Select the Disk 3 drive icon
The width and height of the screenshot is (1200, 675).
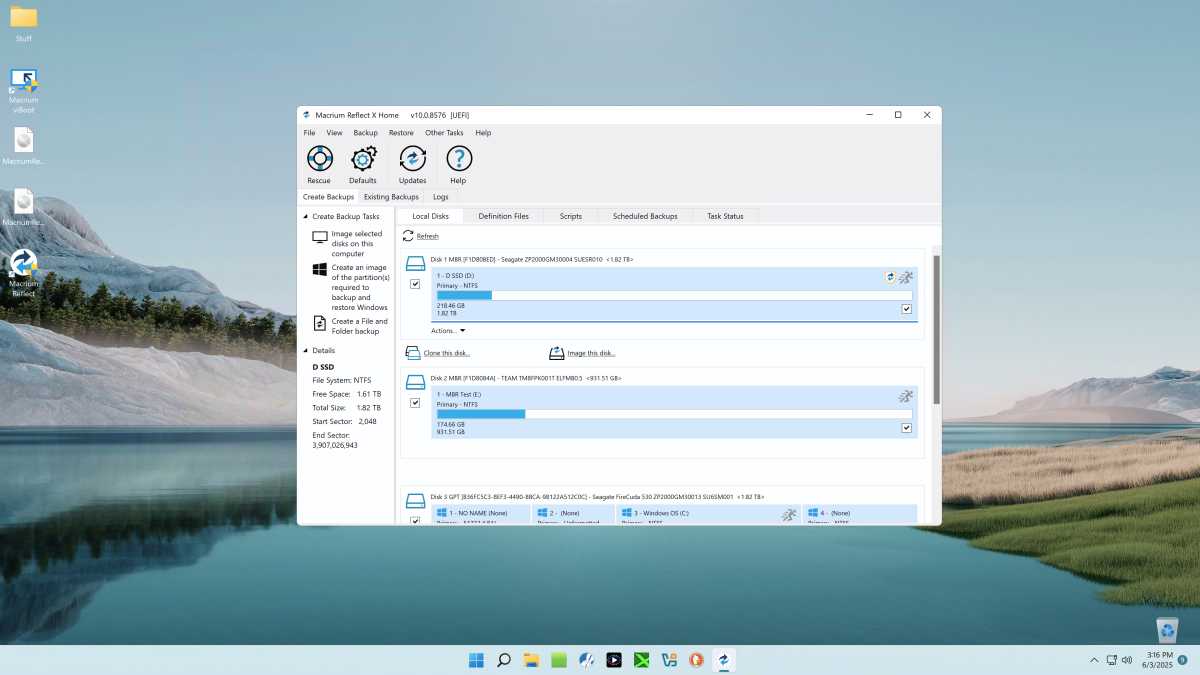pos(415,499)
